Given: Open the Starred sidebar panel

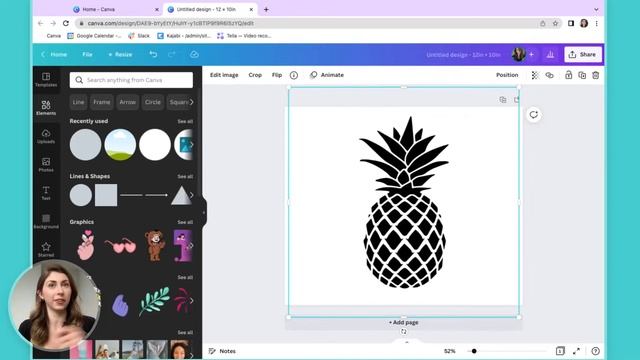Looking at the screenshot, I should tap(46, 249).
